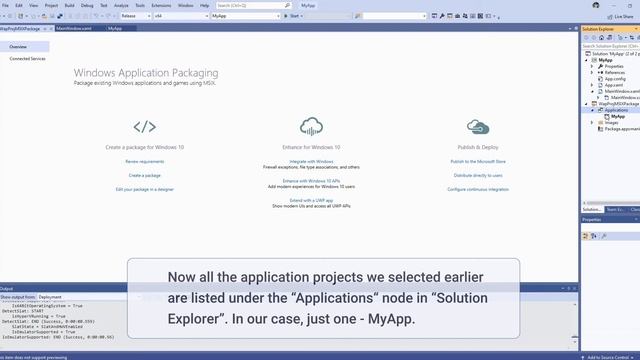Screen dimensions: 640x360
Task: Click the magnifier icon in the search box
Action: pyautogui.click(x=287, y=6)
